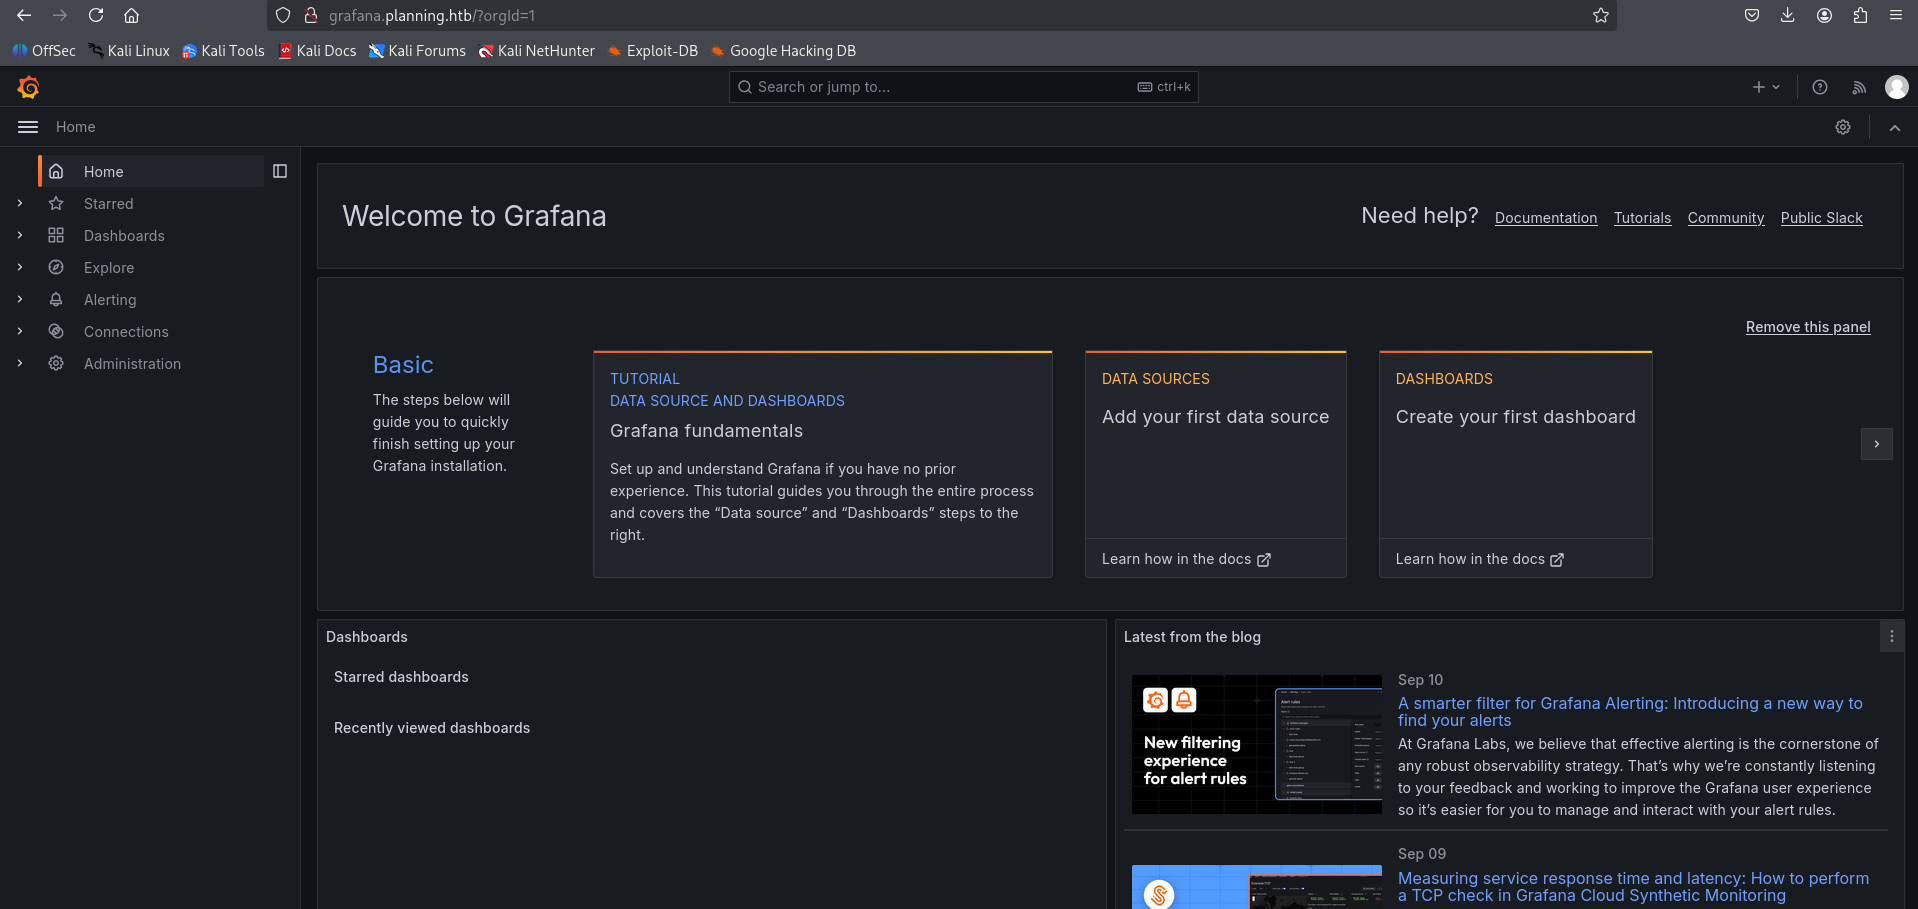Show next setup cards with arrow
1918x909 pixels.
pyautogui.click(x=1876, y=444)
